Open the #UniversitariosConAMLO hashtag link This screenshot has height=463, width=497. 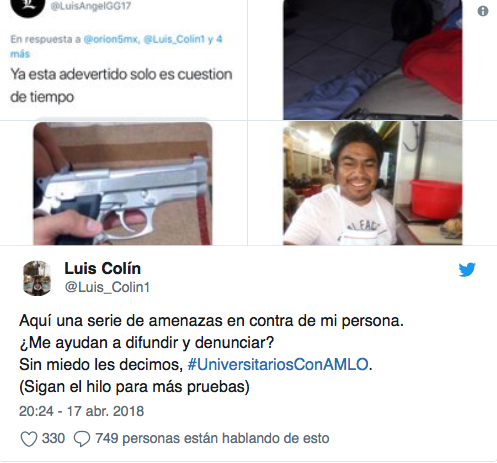click(x=278, y=364)
